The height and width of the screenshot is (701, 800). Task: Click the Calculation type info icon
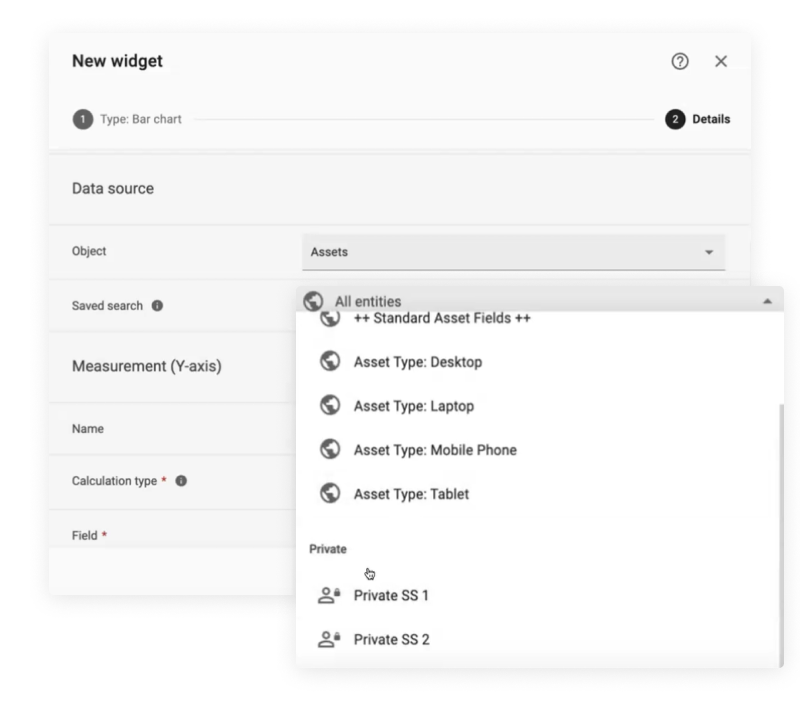pos(182,481)
